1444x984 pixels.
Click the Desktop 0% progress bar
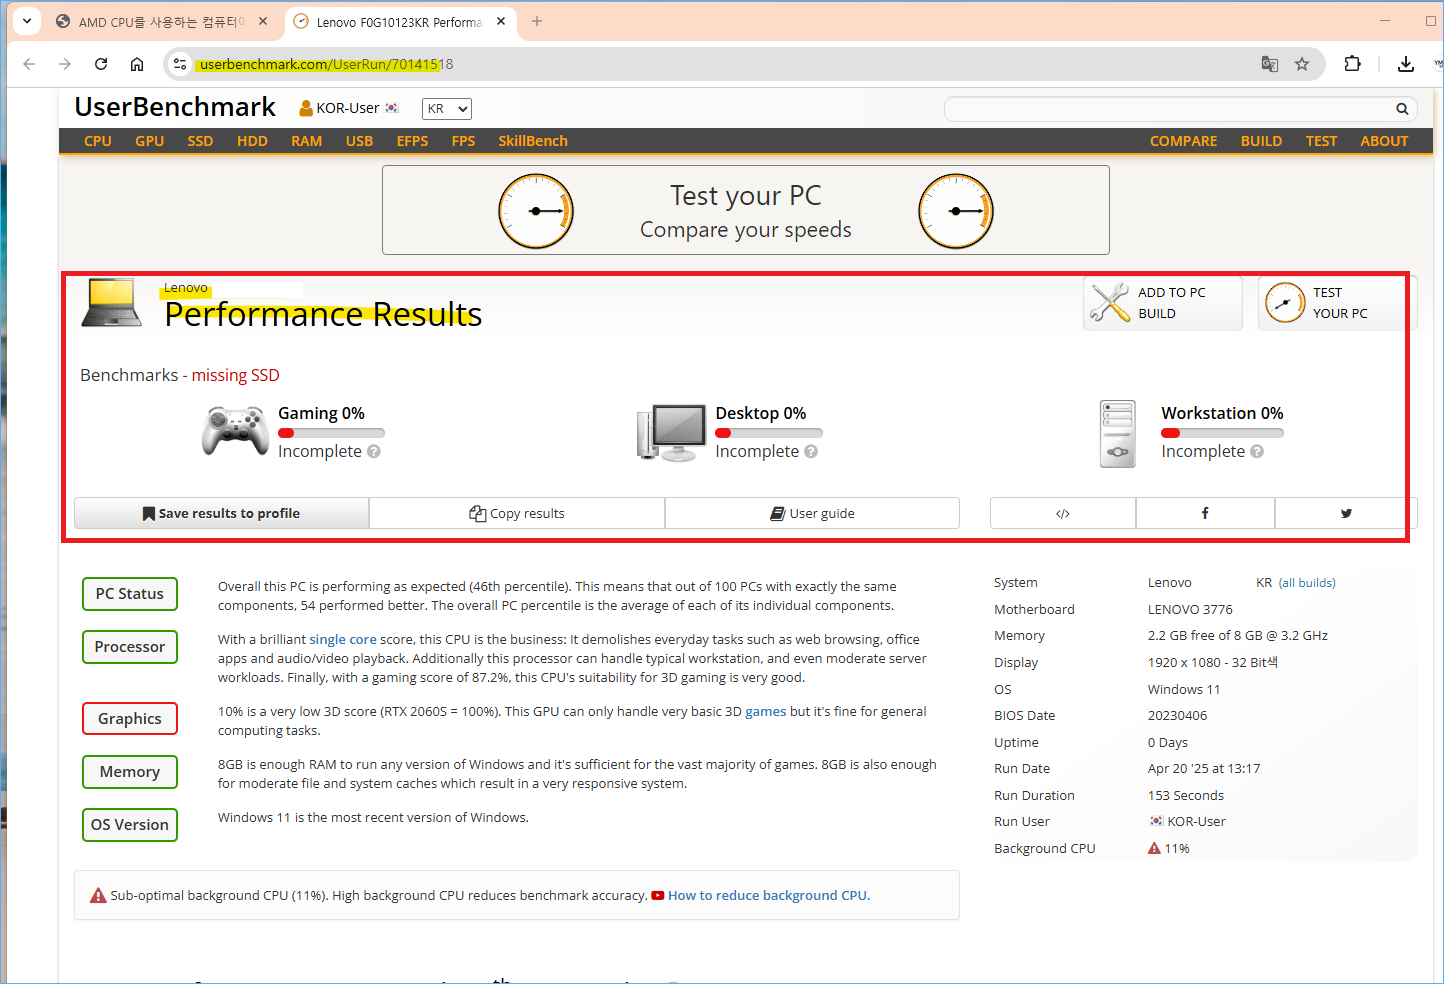(x=769, y=433)
